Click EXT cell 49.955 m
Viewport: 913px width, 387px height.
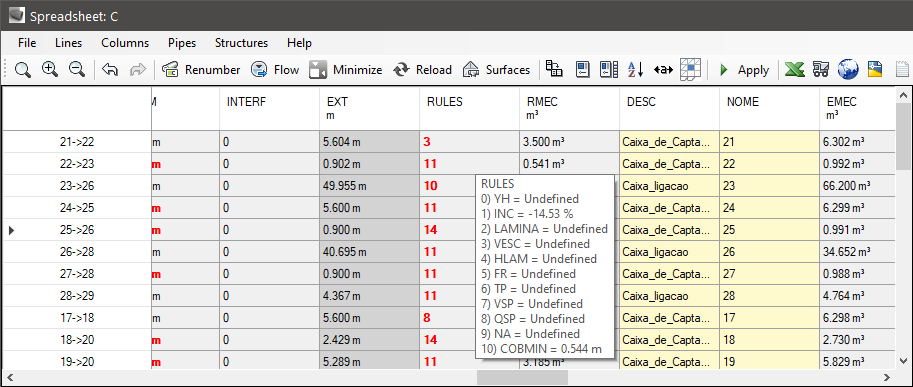pyautogui.click(x=369, y=186)
